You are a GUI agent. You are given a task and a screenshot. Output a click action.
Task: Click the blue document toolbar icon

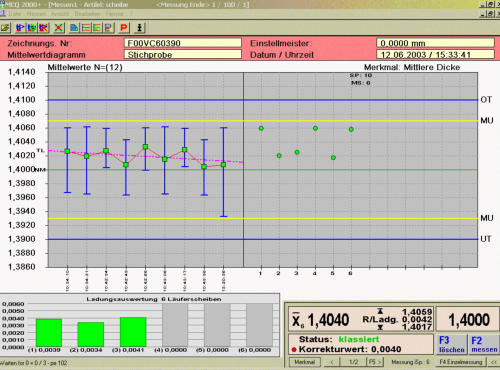pyautogui.click(x=74, y=28)
